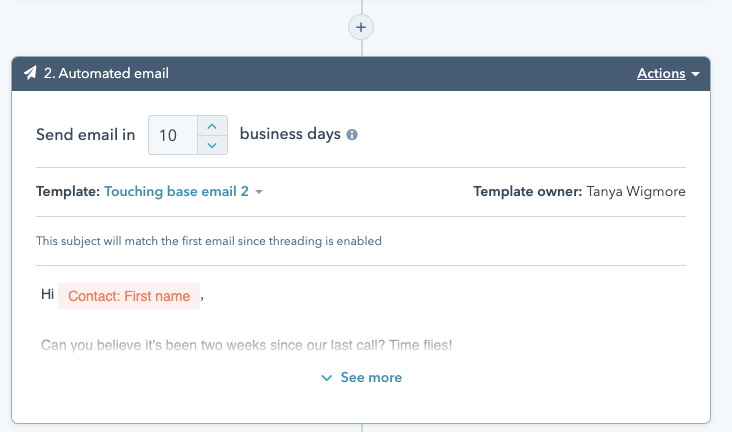732x432 pixels.
Task: Click the business days number field
Action: tap(170, 135)
